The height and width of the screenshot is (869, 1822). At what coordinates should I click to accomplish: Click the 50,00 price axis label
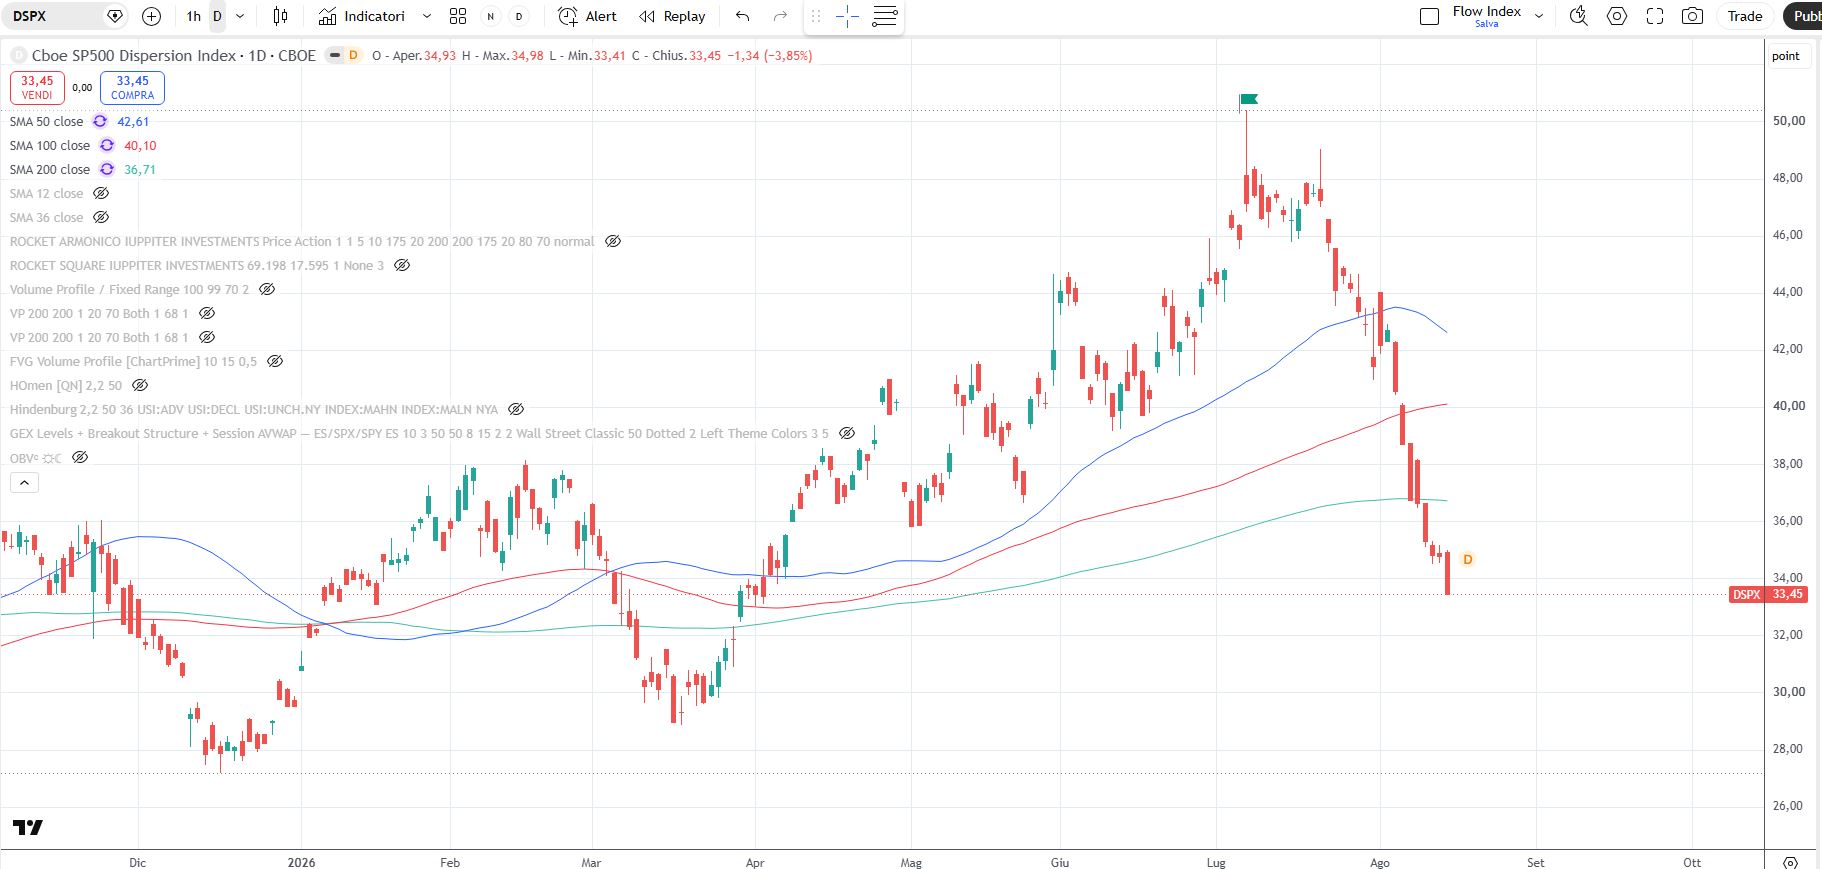coord(1788,120)
